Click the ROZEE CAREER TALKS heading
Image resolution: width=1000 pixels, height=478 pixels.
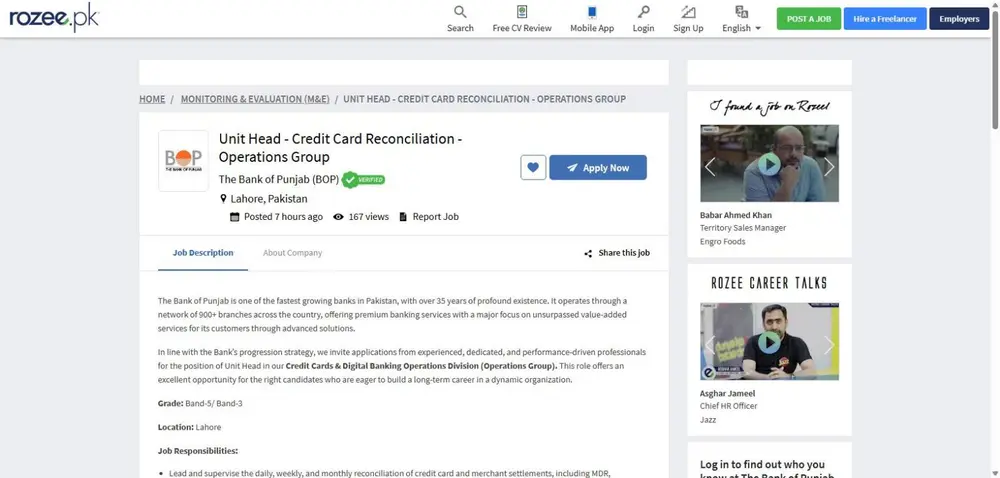pyautogui.click(x=769, y=283)
